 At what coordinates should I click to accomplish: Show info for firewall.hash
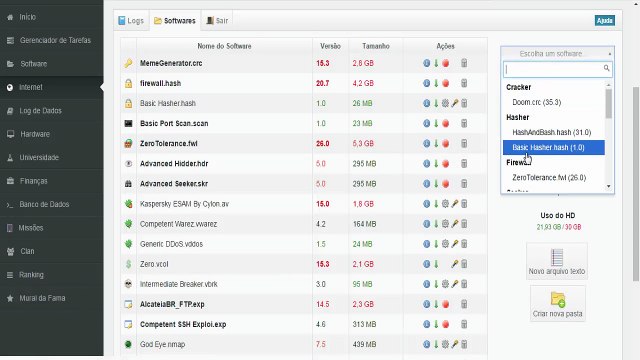click(x=427, y=83)
